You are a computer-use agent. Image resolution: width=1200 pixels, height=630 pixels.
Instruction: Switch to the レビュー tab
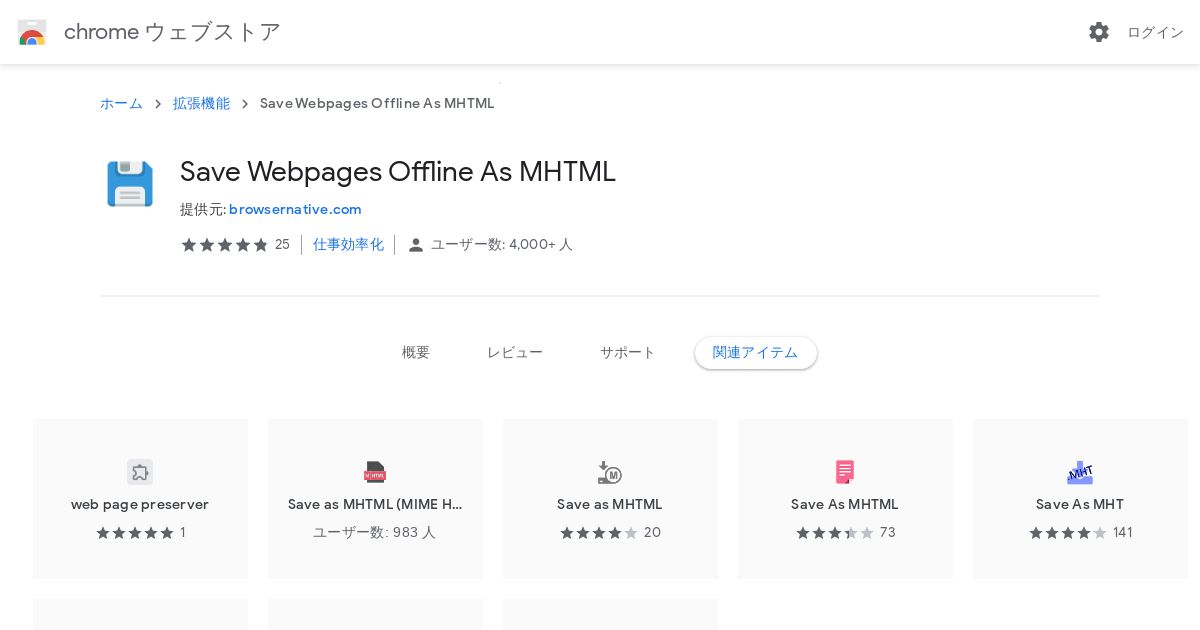point(515,353)
